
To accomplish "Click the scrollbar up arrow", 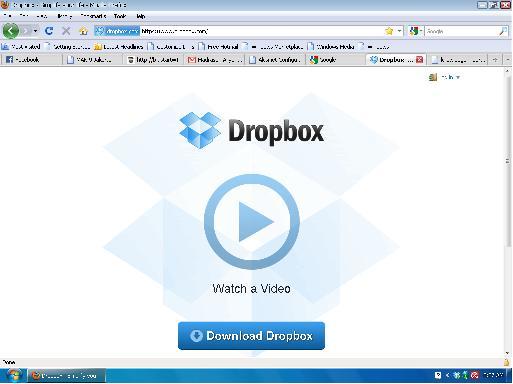I will pos(508,71).
